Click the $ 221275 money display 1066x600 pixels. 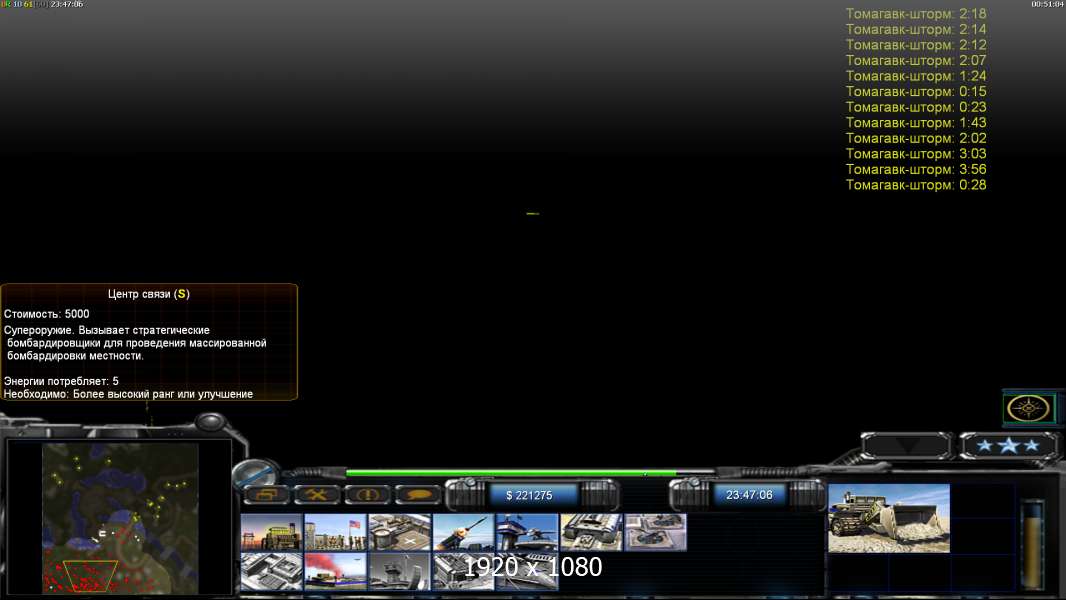(534, 495)
